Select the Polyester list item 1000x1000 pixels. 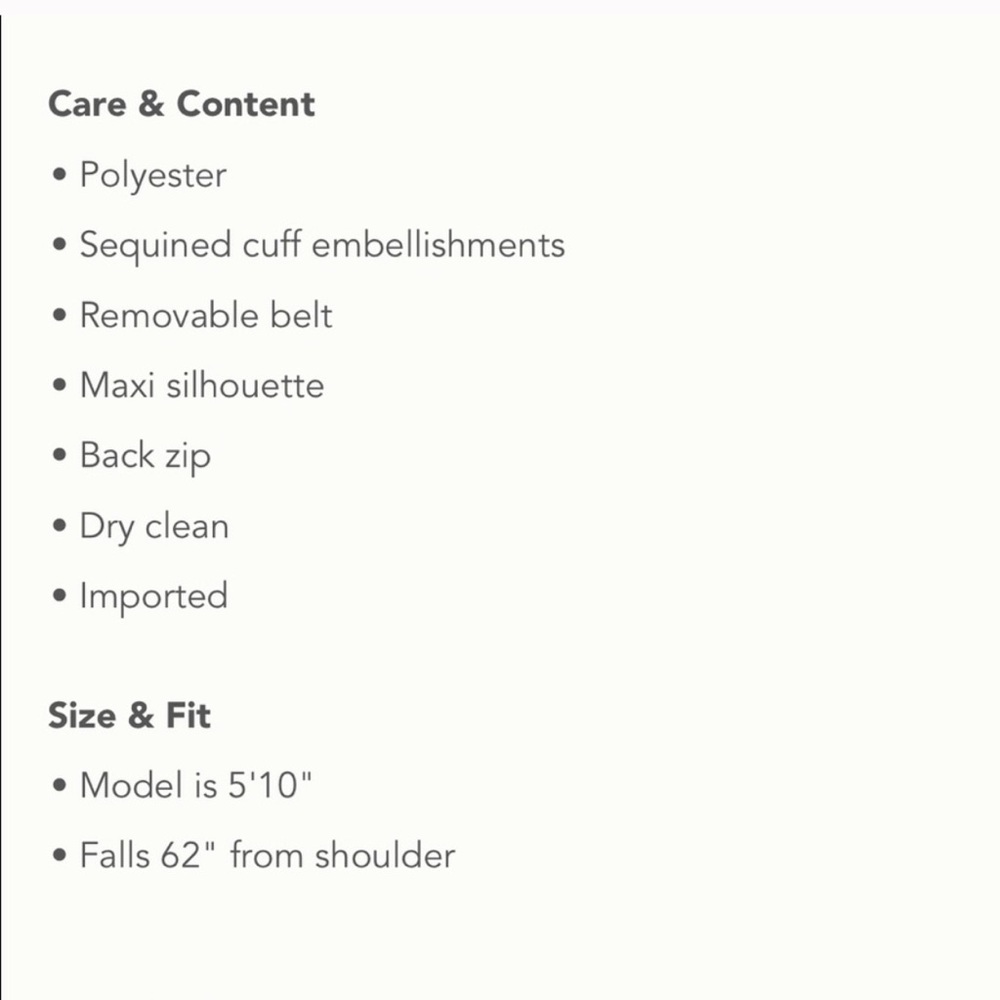pyautogui.click(x=153, y=175)
